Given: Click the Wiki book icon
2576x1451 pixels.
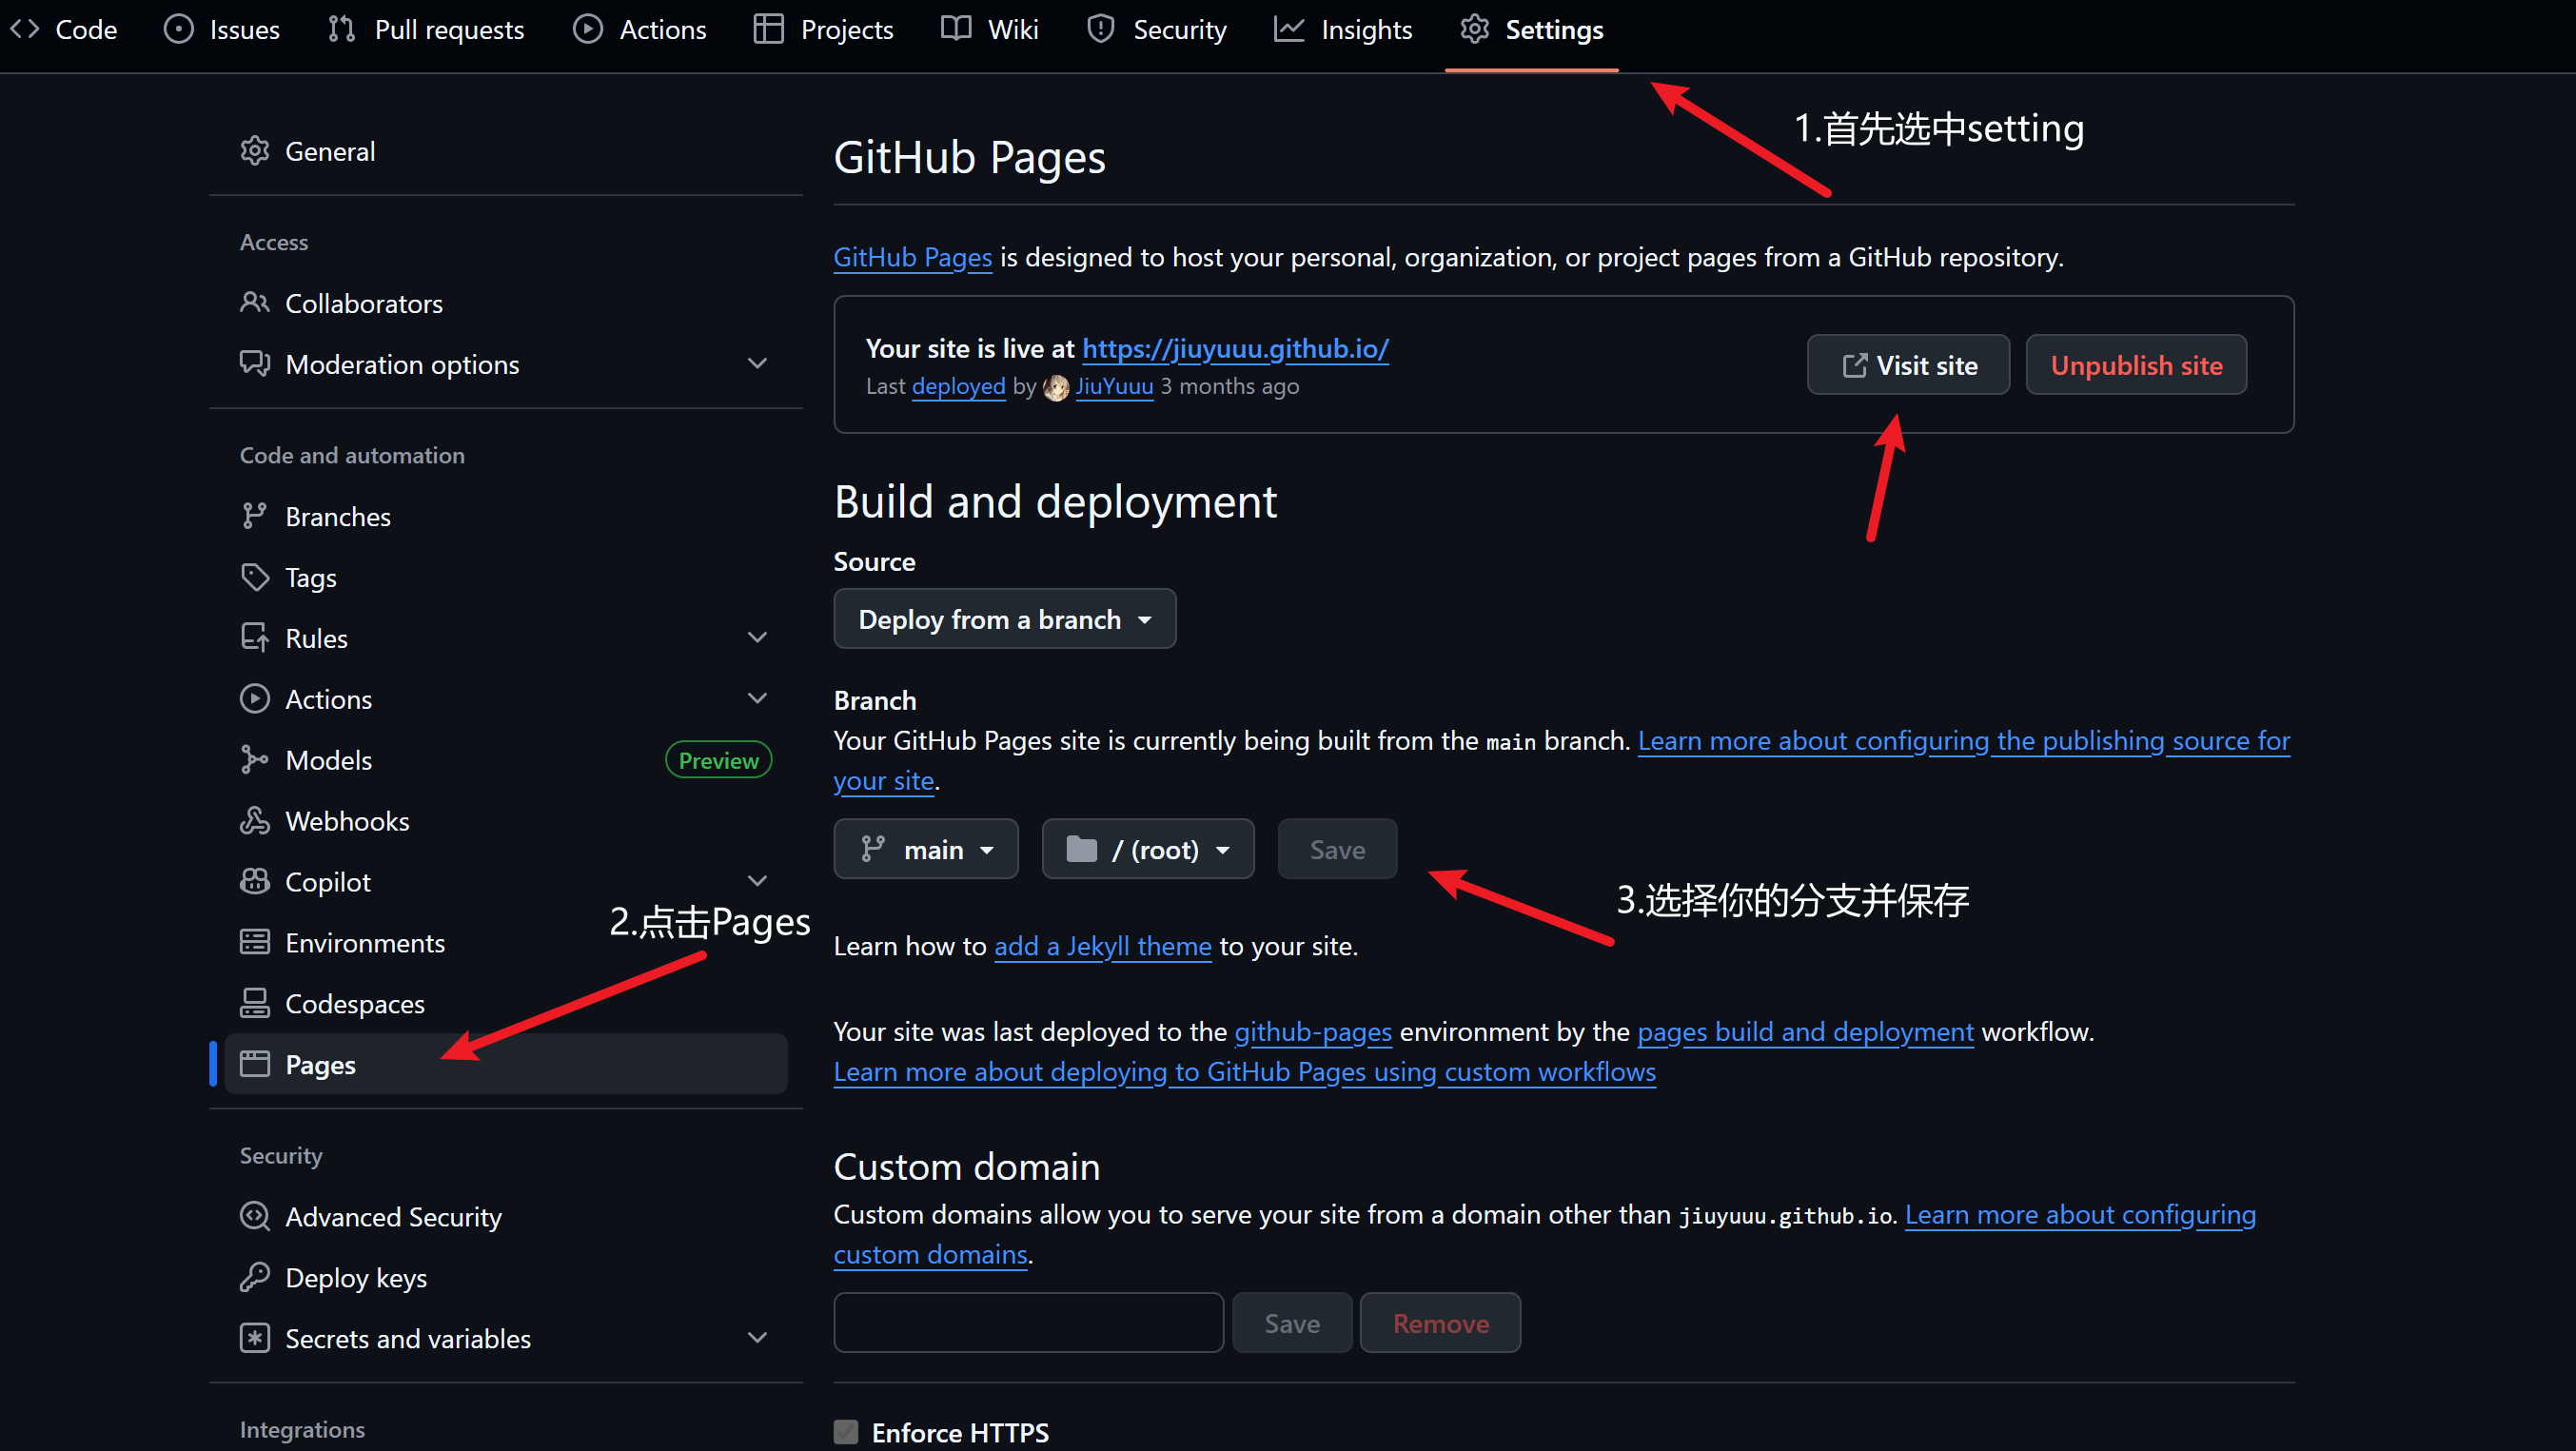Looking at the screenshot, I should click(955, 29).
